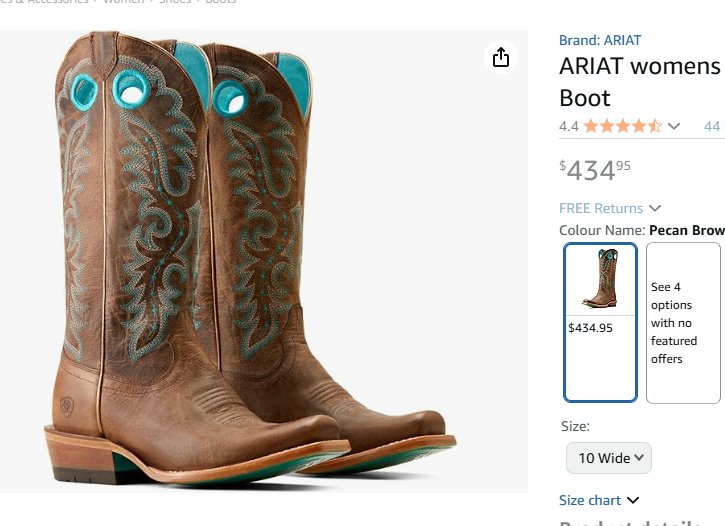Open the Size chart link
The height and width of the screenshot is (526, 725).
tap(590, 500)
